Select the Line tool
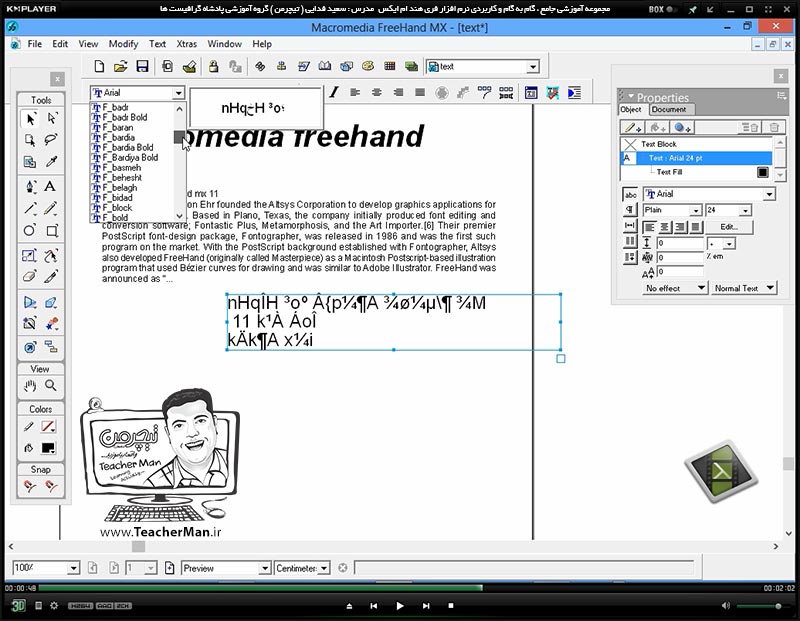The width and height of the screenshot is (800, 621). click(x=30, y=208)
